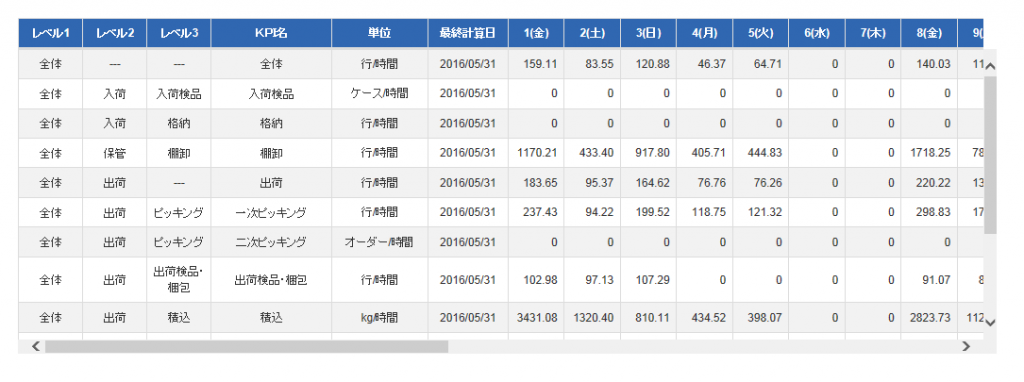This screenshot has height=382, width=1024.
Task: Select the 3(日) column header
Action: pos(648,33)
